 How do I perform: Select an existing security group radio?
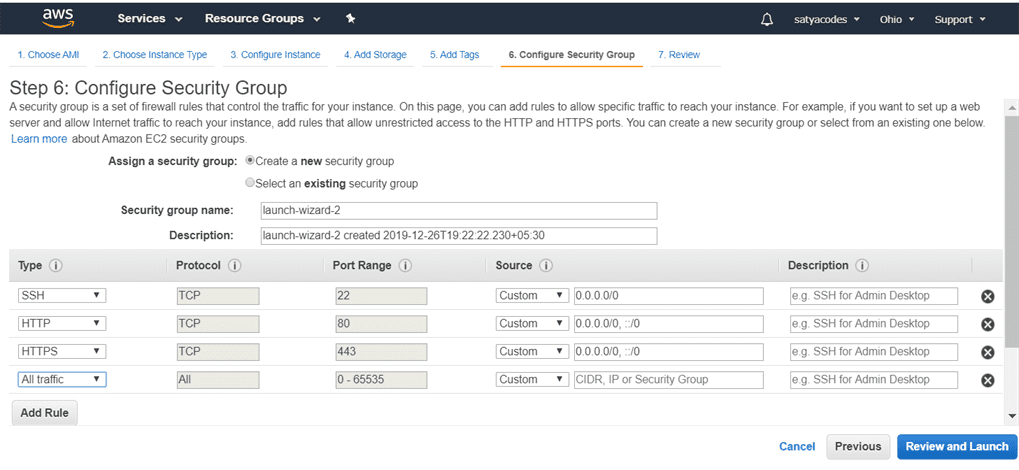(250, 184)
